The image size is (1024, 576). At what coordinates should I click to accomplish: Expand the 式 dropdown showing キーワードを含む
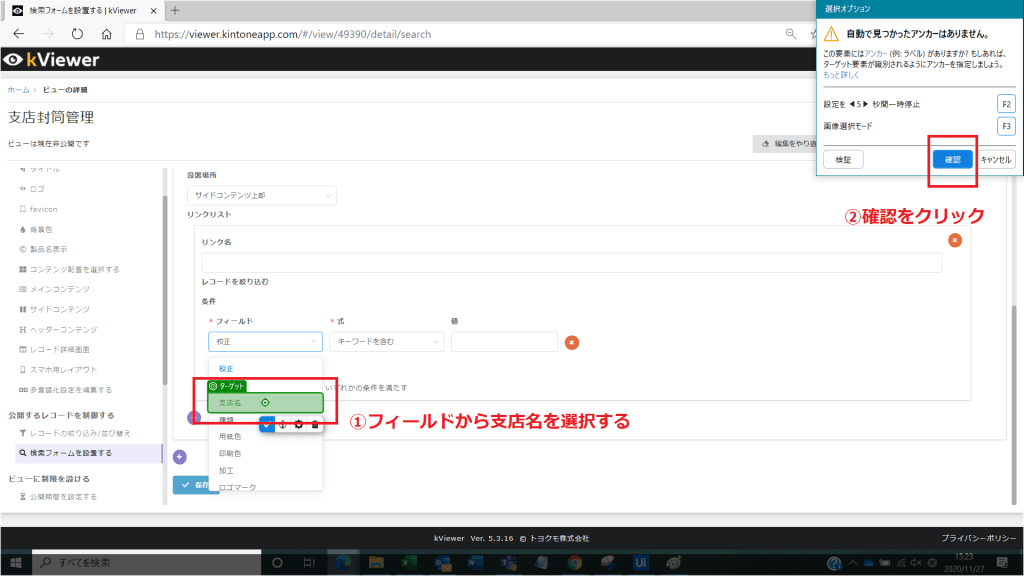click(387, 342)
